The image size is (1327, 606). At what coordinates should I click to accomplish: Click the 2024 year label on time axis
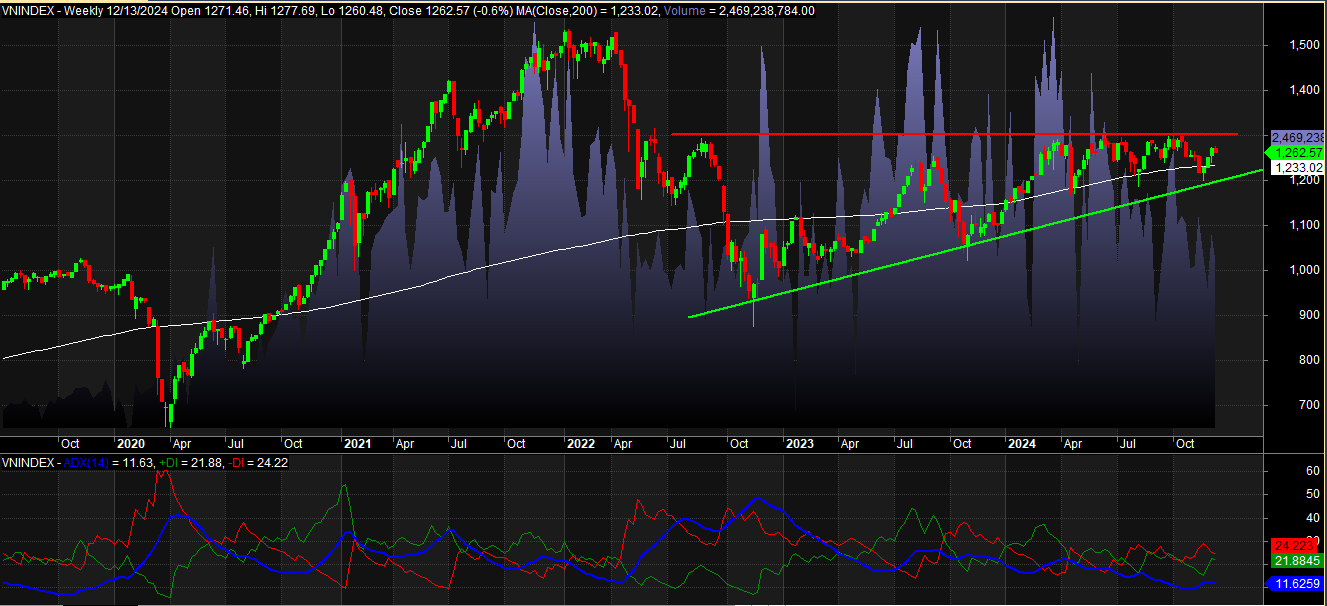click(1022, 442)
